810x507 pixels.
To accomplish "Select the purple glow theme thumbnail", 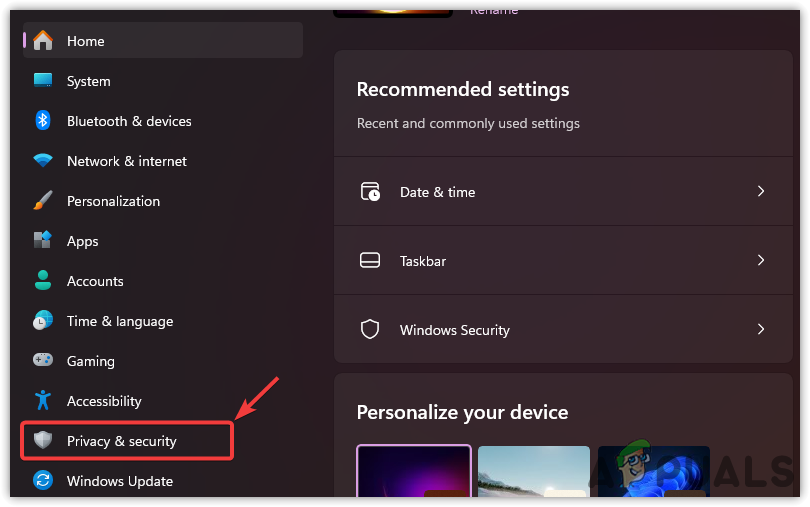I will point(414,474).
